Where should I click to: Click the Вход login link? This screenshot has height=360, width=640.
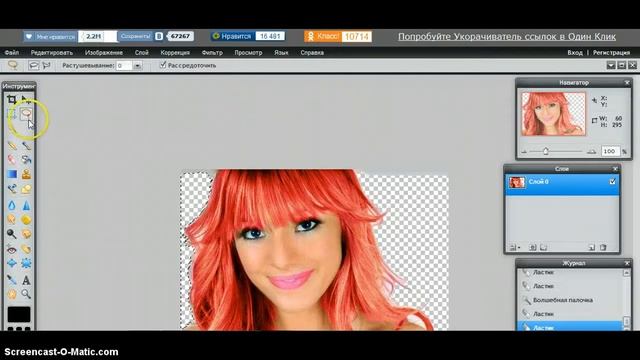point(575,53)
